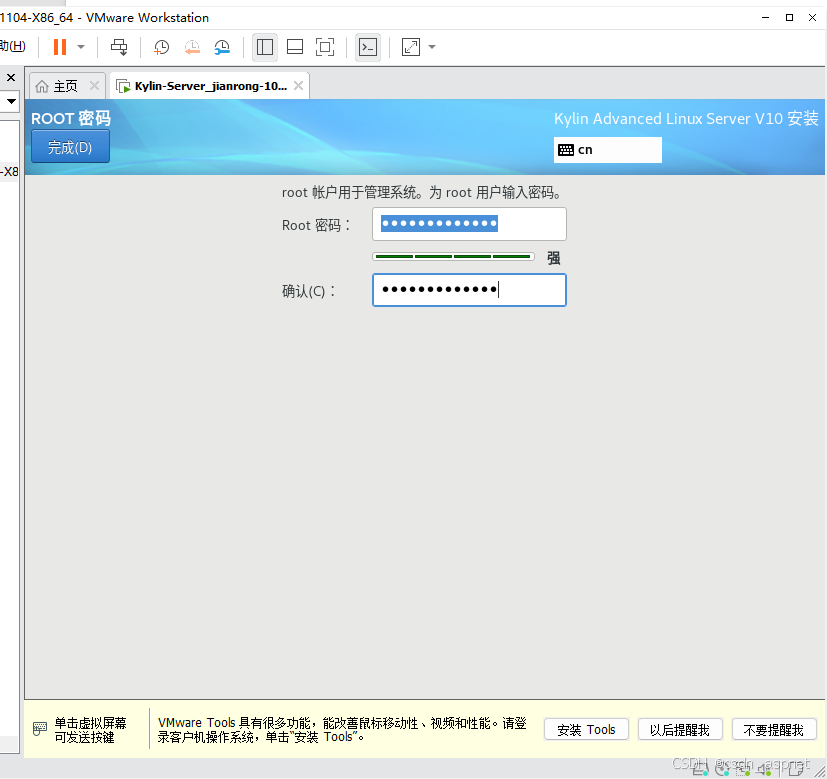Close the 主页 tab
The width and height of the screenshot is (827, 779).
point(94,85)
